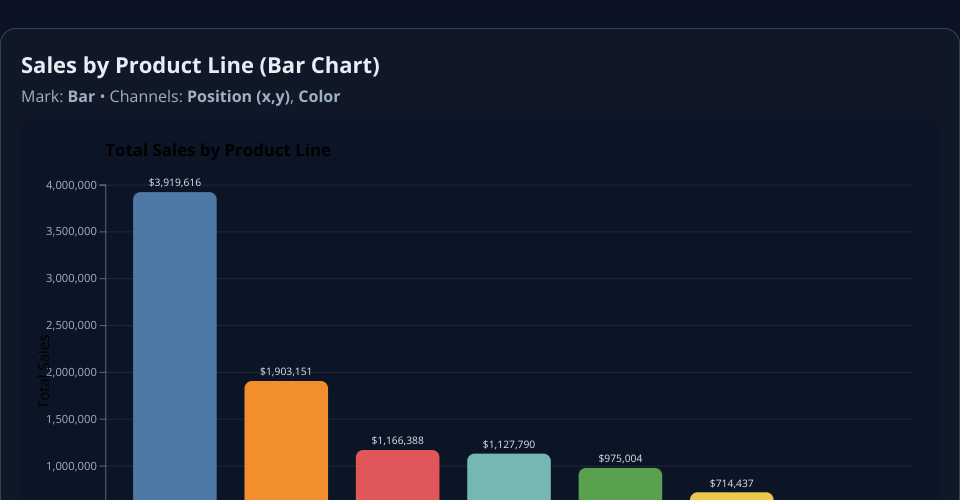Viewport: 960px width, 500px height.
Task: Click the $3,919,616 value label
Action: 175,182
